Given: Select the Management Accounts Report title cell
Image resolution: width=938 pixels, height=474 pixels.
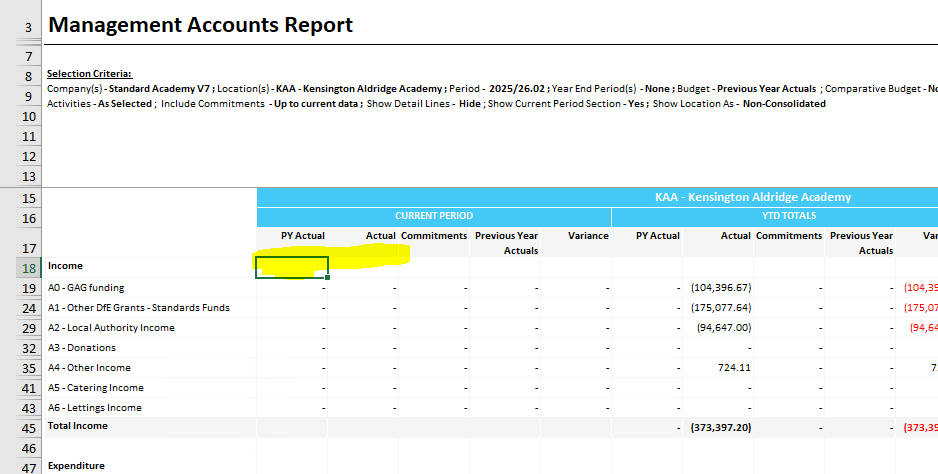Looking at the screenshot, I should point(200,25).
